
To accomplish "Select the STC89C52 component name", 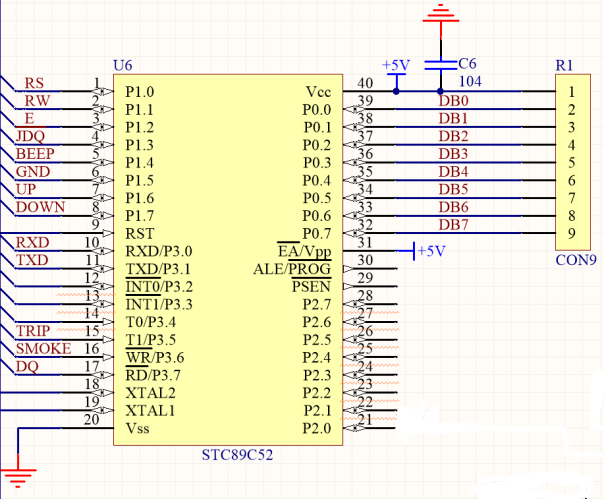I will coord(237,455).
